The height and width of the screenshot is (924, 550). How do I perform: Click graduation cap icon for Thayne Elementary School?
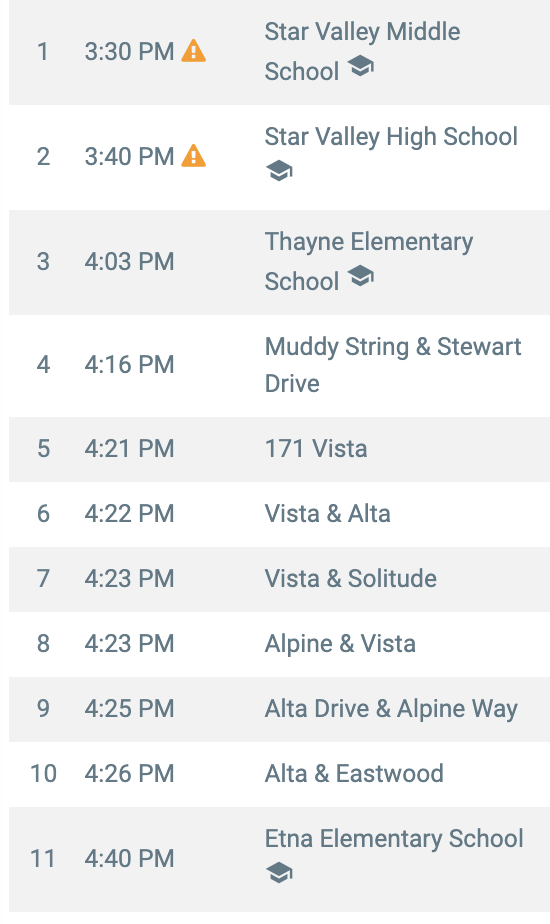(x=360, y=276)
